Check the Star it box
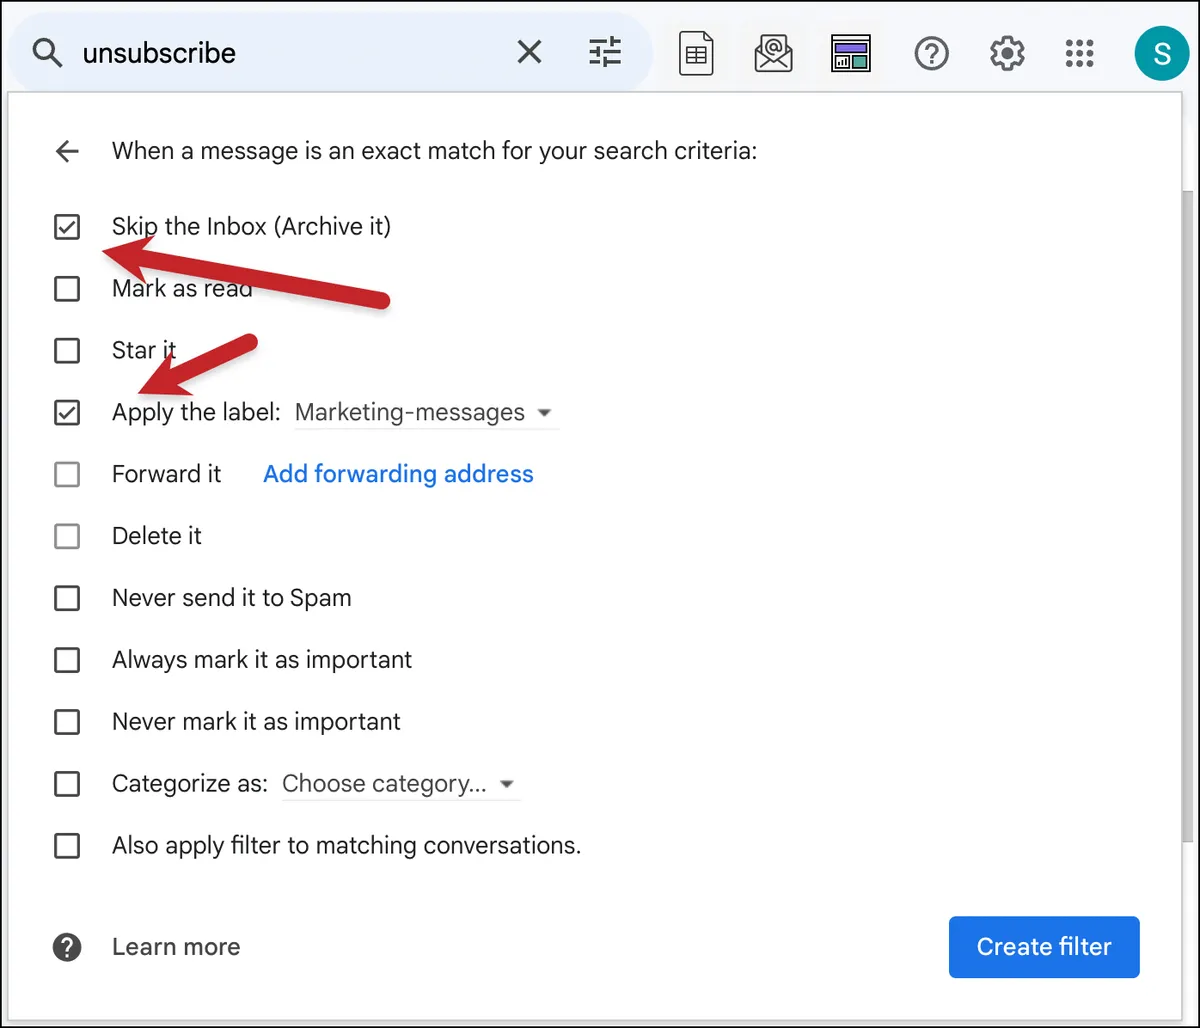The image size is (1200, 1028). pyautogui.click(x=67, y=351)
